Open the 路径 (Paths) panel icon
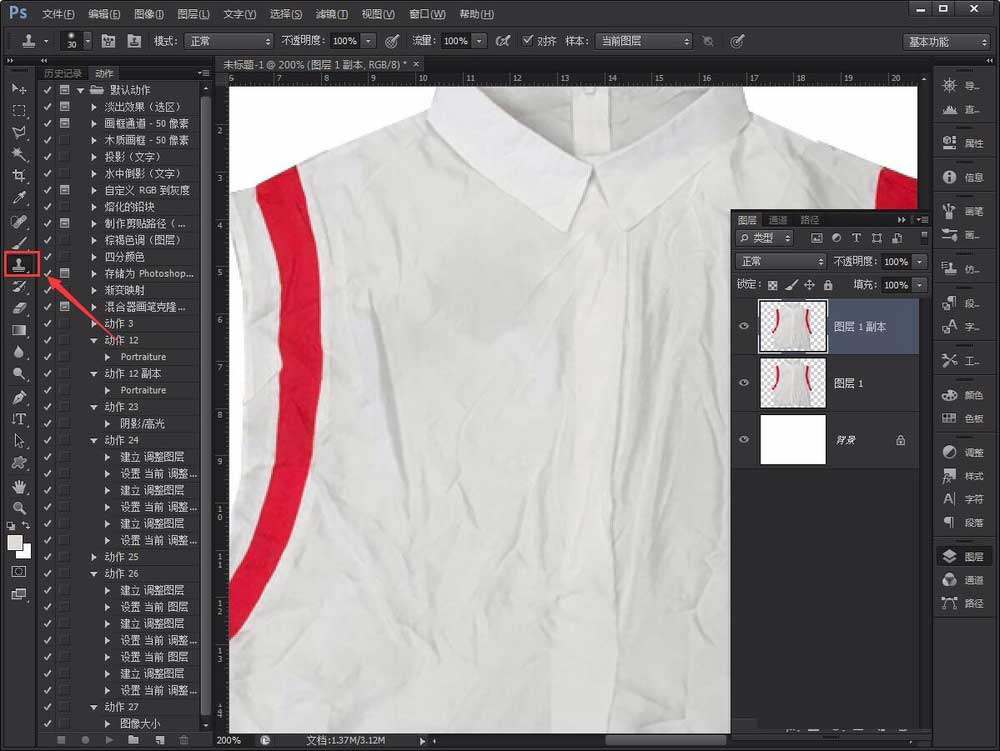The width and height of the screenshot is (1000, 751). [x=948, y=603]
